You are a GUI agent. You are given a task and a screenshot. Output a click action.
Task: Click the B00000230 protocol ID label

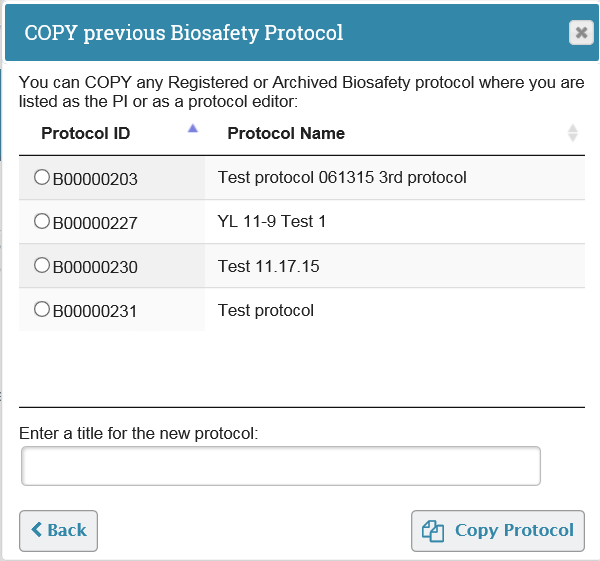tap(95, 267)
